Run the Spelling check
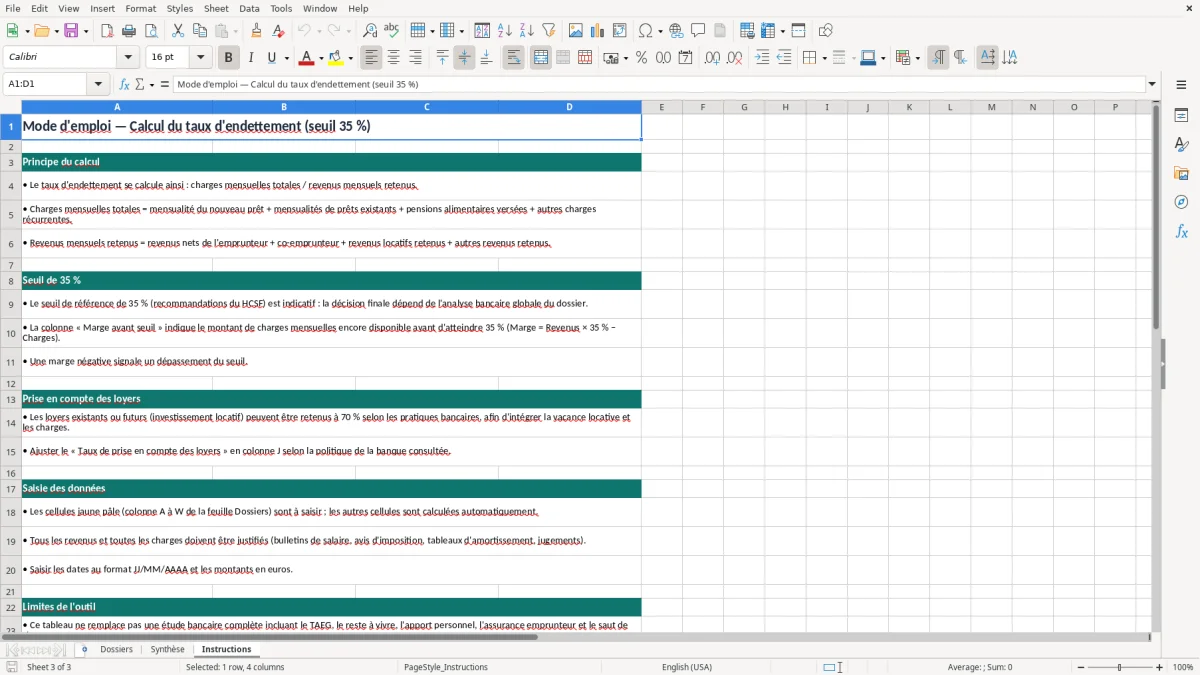The image size is (1200, 675). (392, 31)
